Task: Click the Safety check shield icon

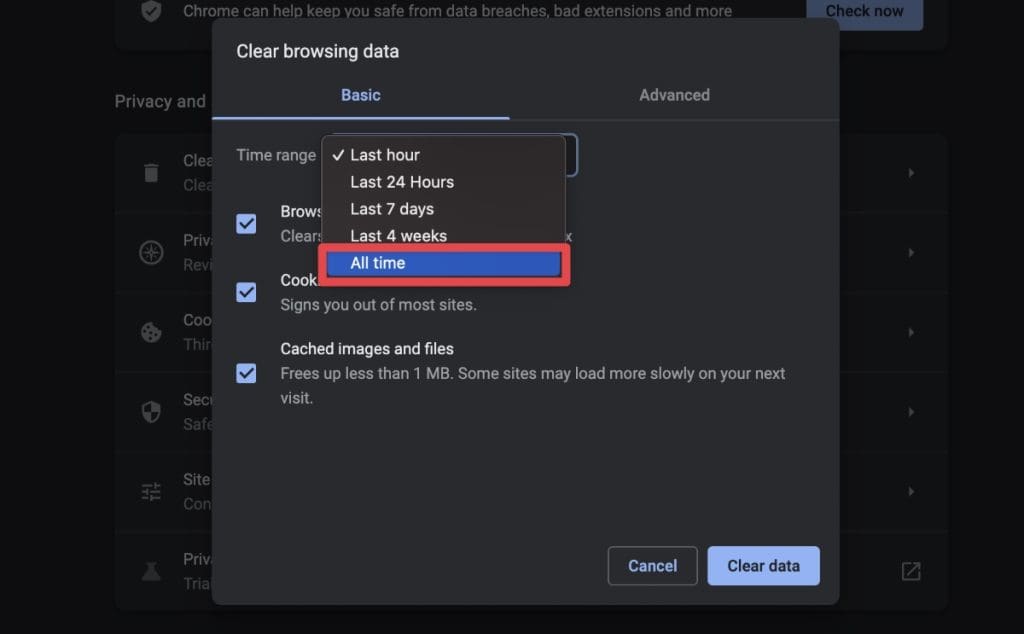Action: [x=151, y=12]
